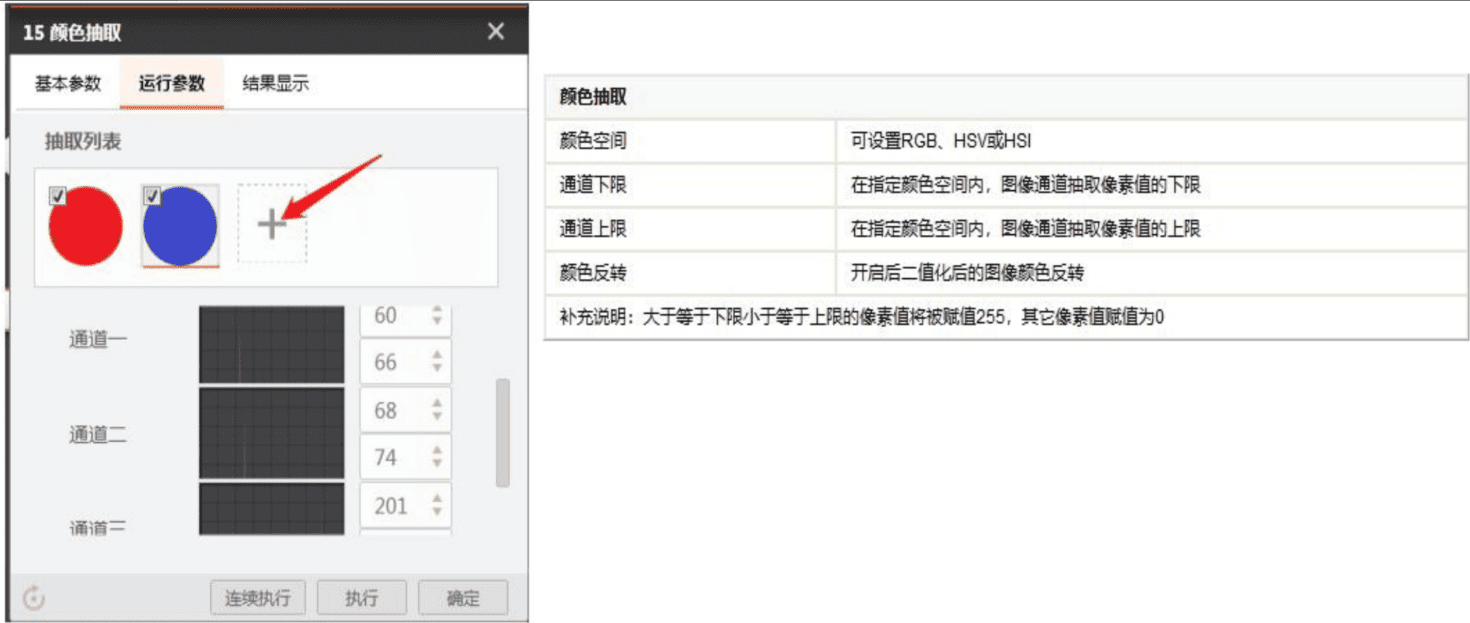The height and width of the screenshot is (623, 1470).
Task: Show the 结果显示 tab
Action: (x=276, y=84)
